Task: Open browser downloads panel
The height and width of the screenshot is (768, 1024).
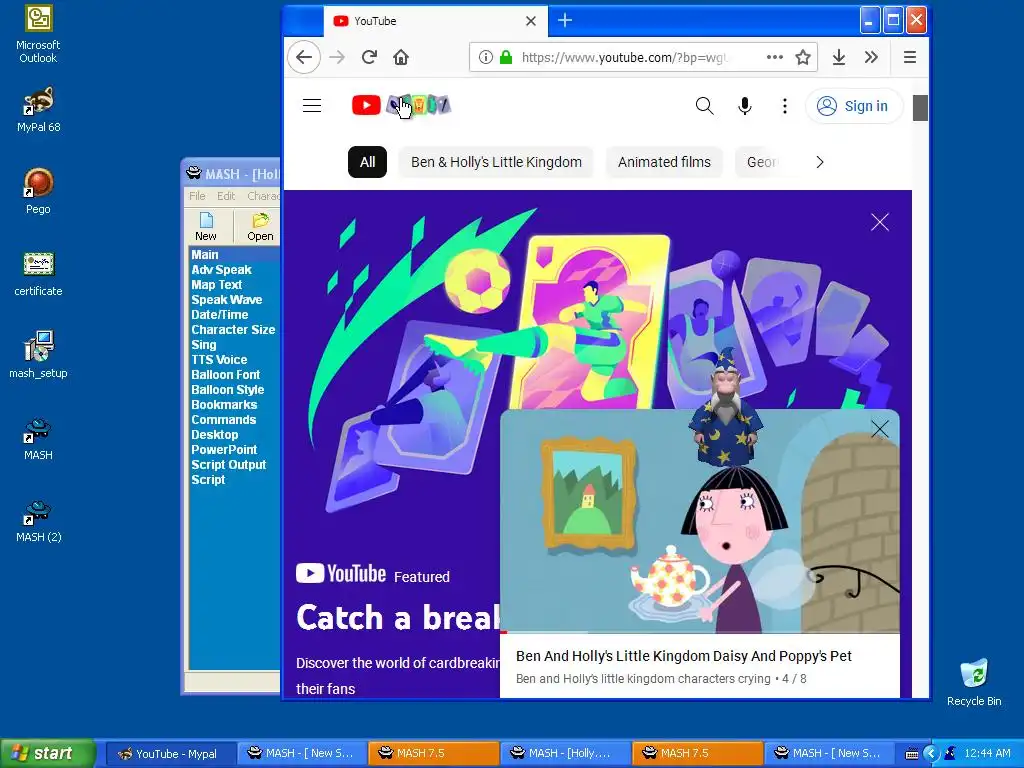Action: pyautogui.click(x=839, y=57)
